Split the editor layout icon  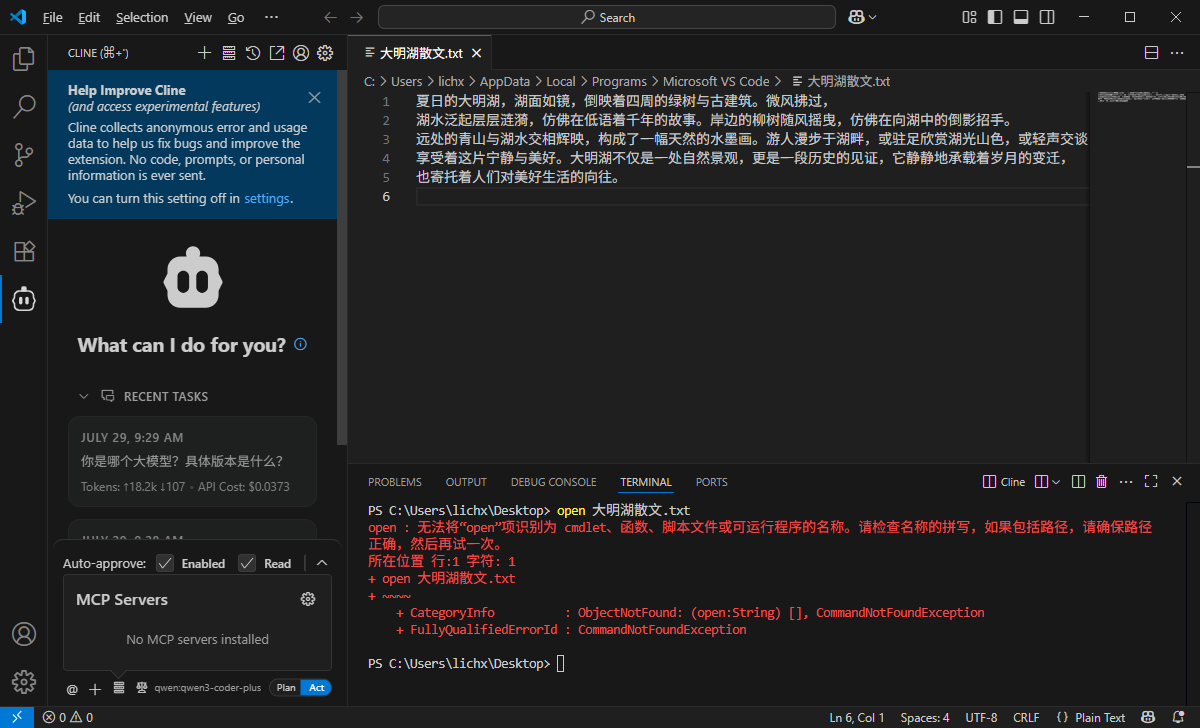[x=1151, y=53]
